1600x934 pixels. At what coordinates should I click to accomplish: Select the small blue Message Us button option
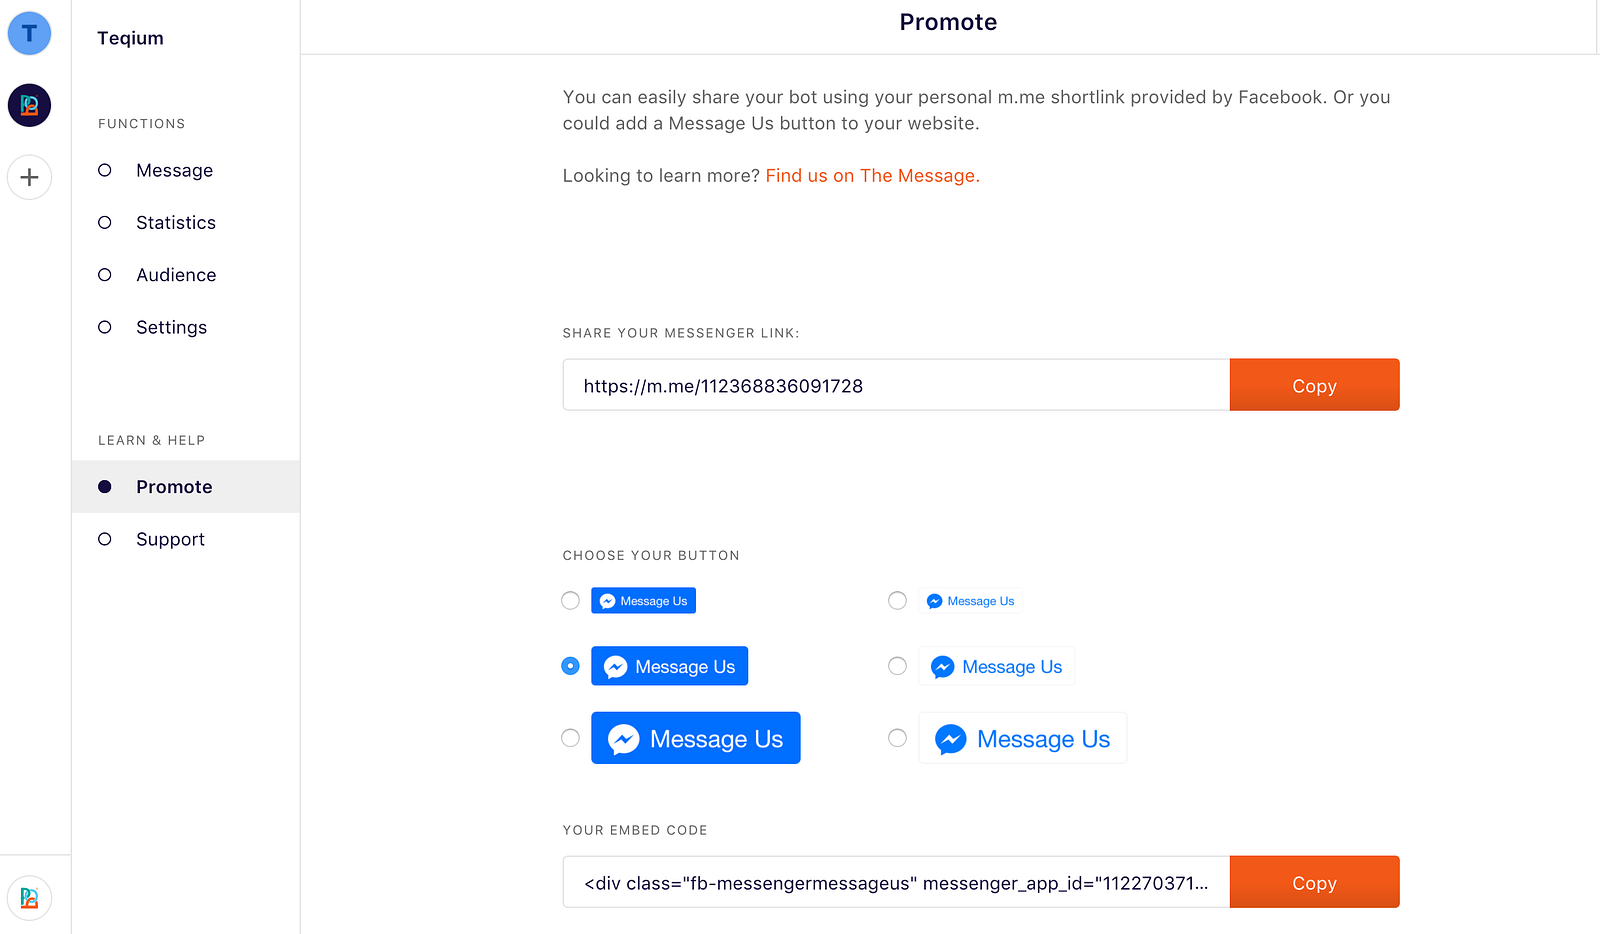571,601
